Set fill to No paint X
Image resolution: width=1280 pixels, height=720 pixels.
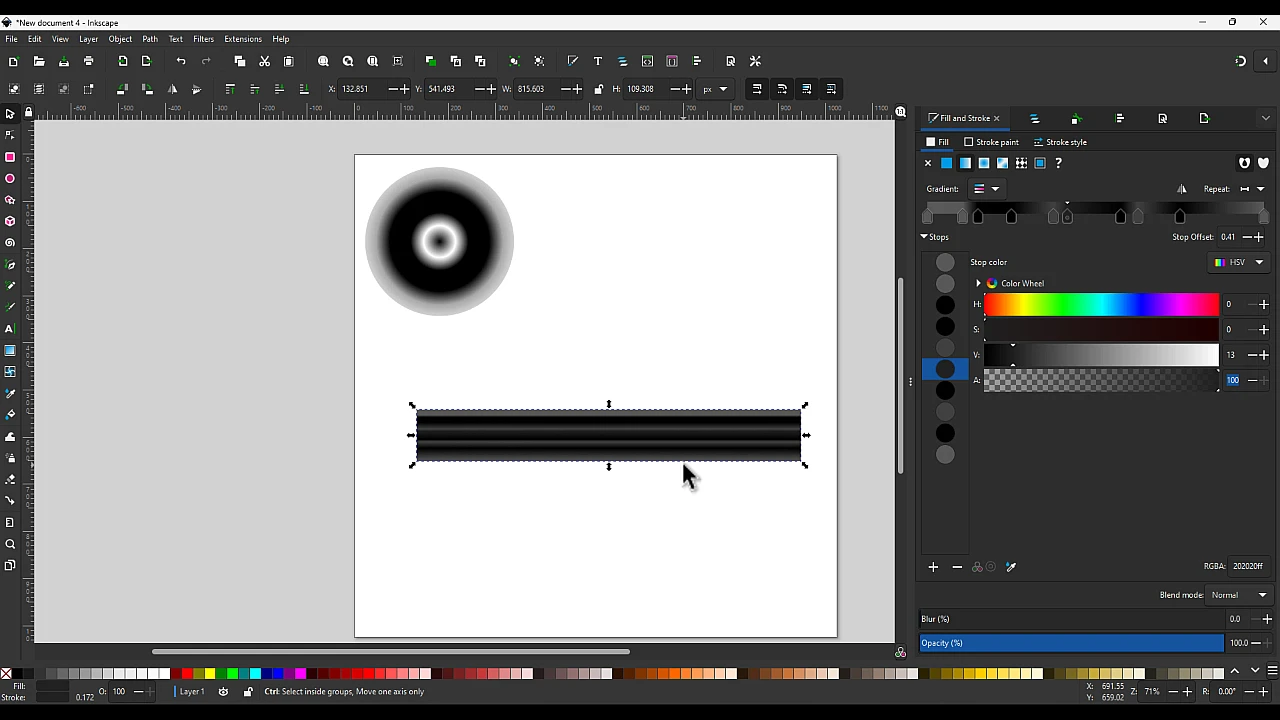[928, 163]
